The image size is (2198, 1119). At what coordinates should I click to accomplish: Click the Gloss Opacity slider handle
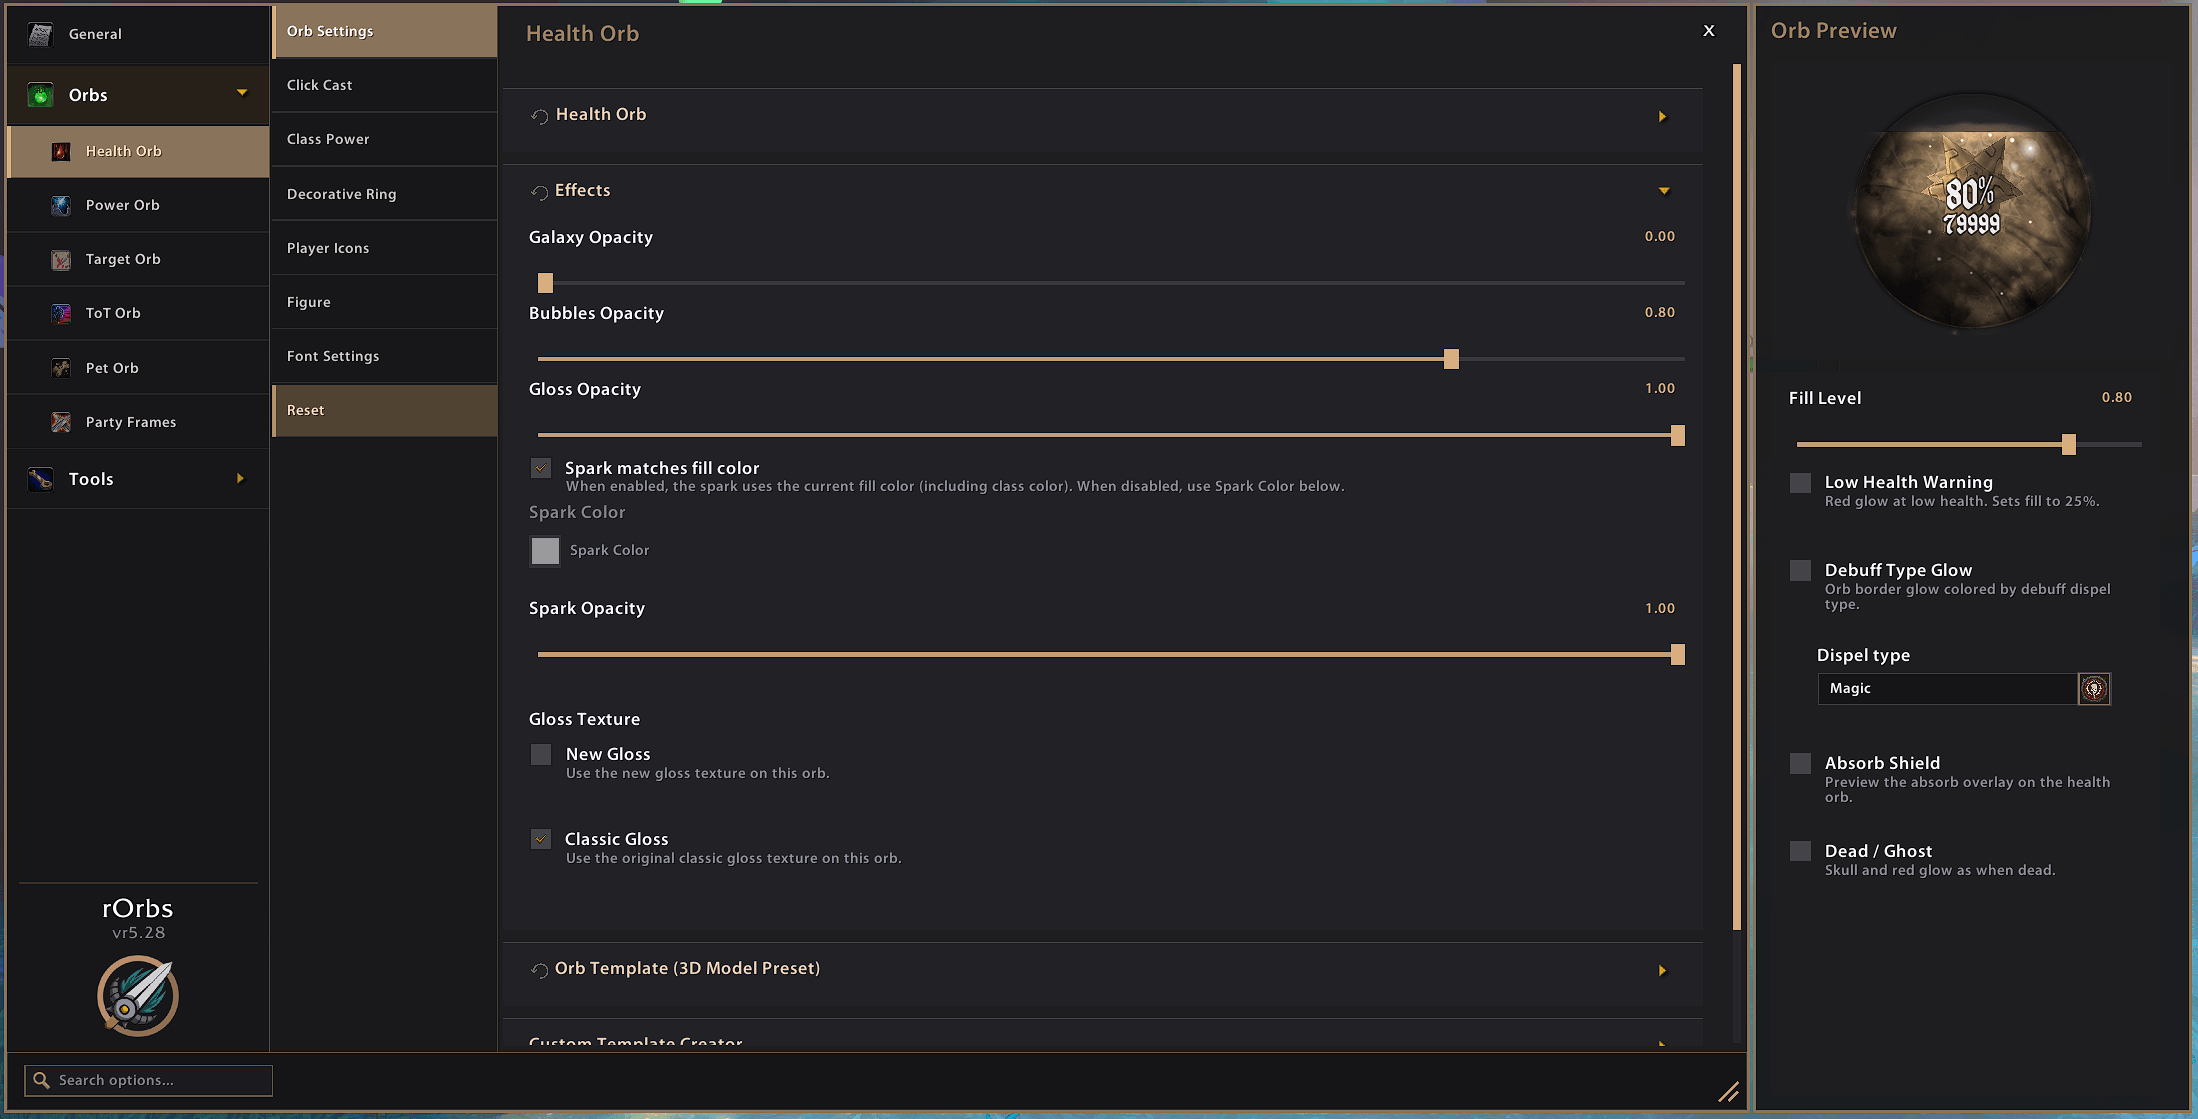pos(1678,435)
